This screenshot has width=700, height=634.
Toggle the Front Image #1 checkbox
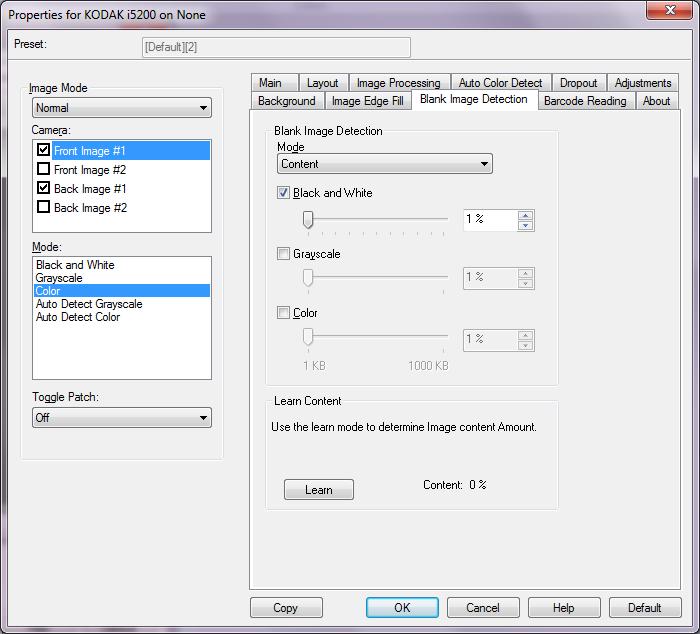43,150
